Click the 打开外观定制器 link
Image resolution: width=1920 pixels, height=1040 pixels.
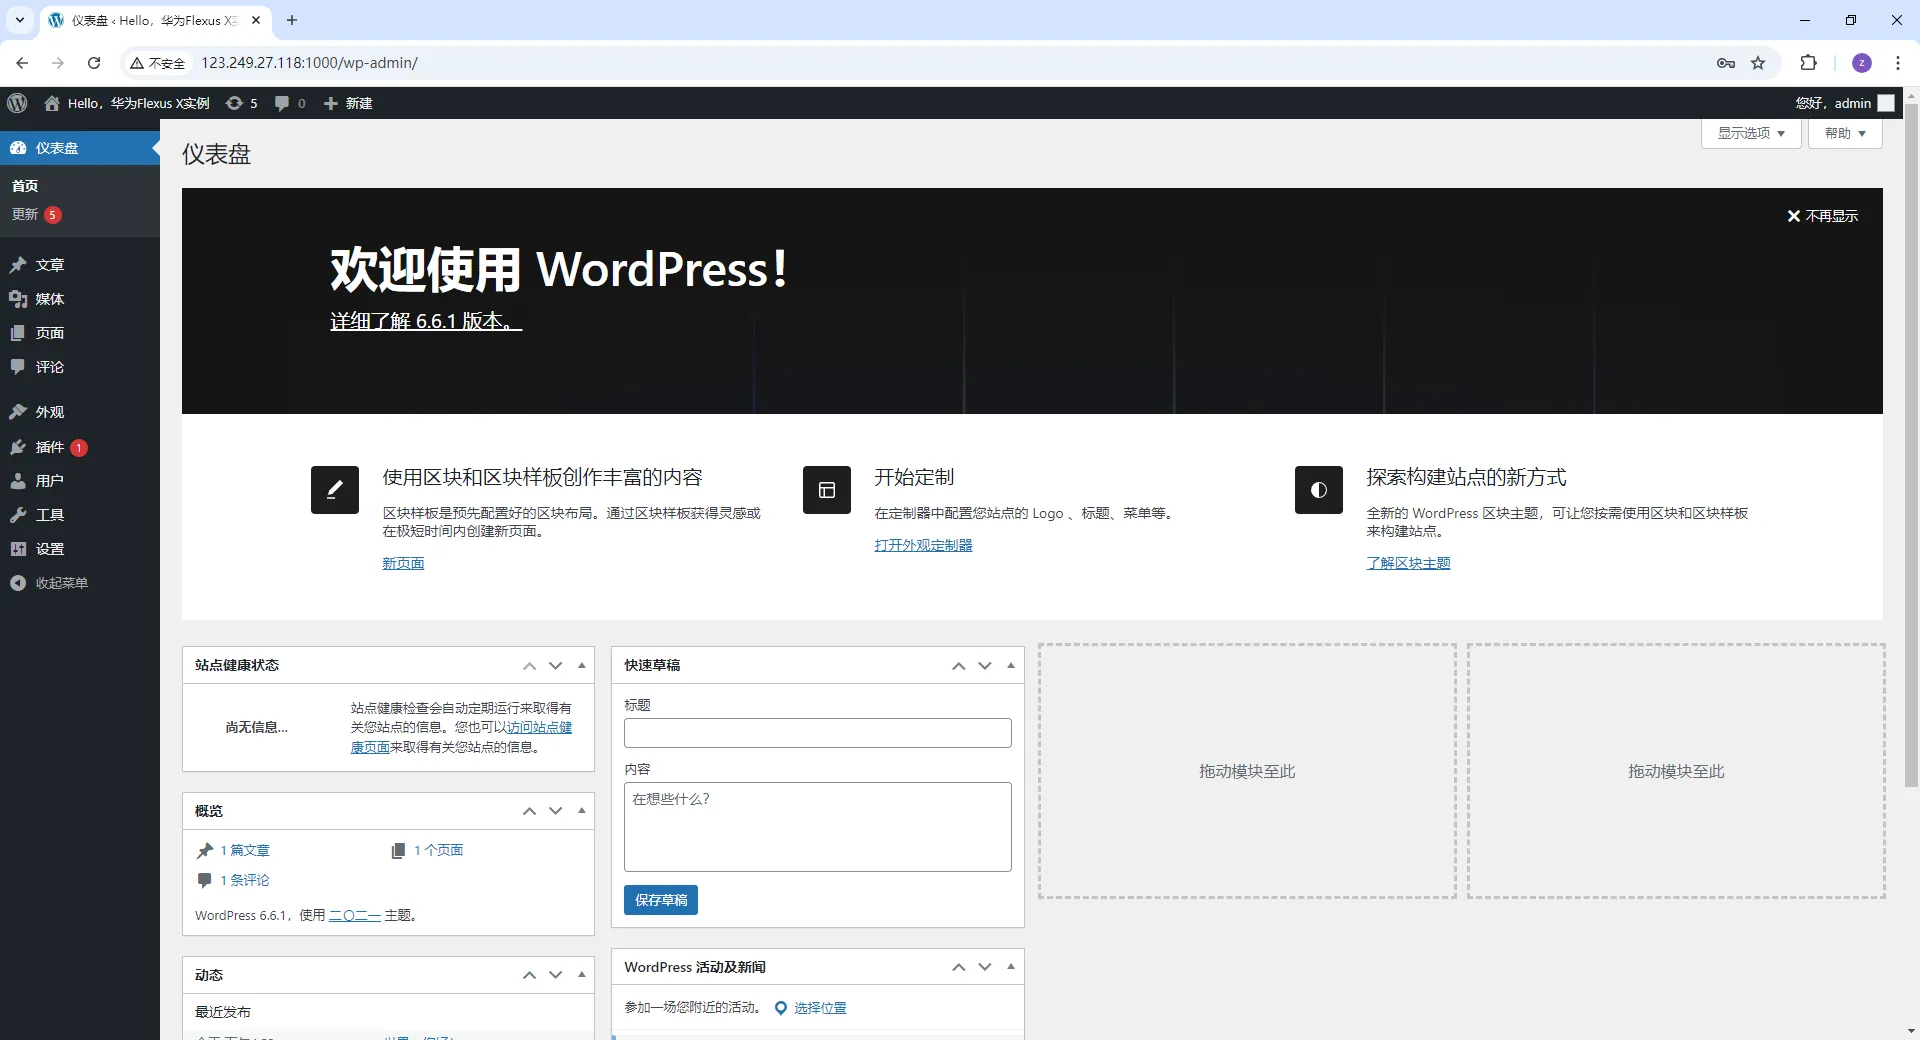coord(923,545)
